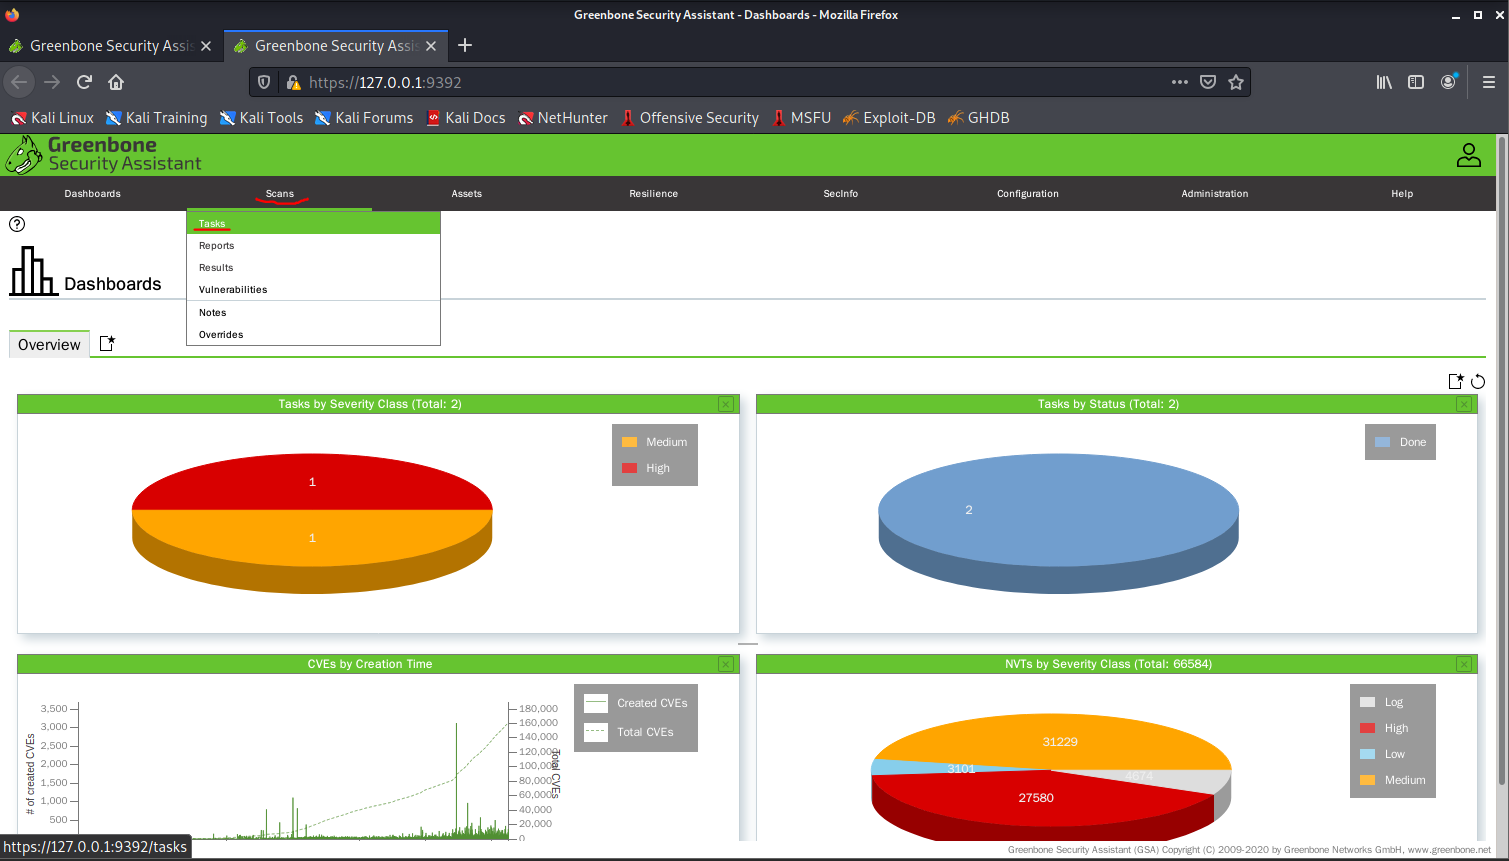Open the user account icon
1509x861 pixels.
[1468, 155]
